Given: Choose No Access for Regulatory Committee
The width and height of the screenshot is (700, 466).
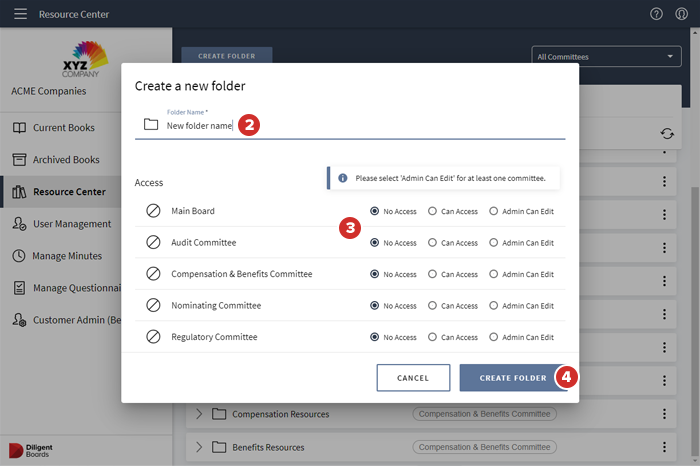Looking at the screenshot, I should click(x=375, y=338).
